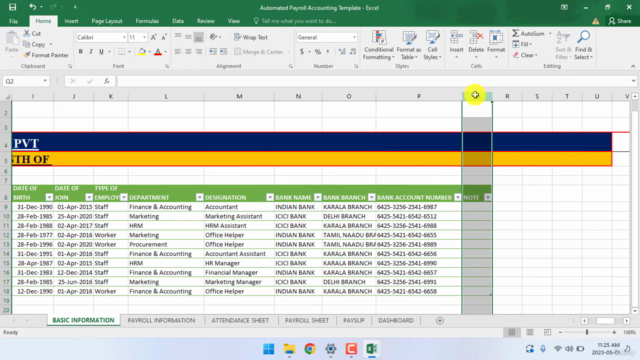640x360 pixels.
Task: Click the Copy icon
Action: pyautogui.click(x=27, y=44)
